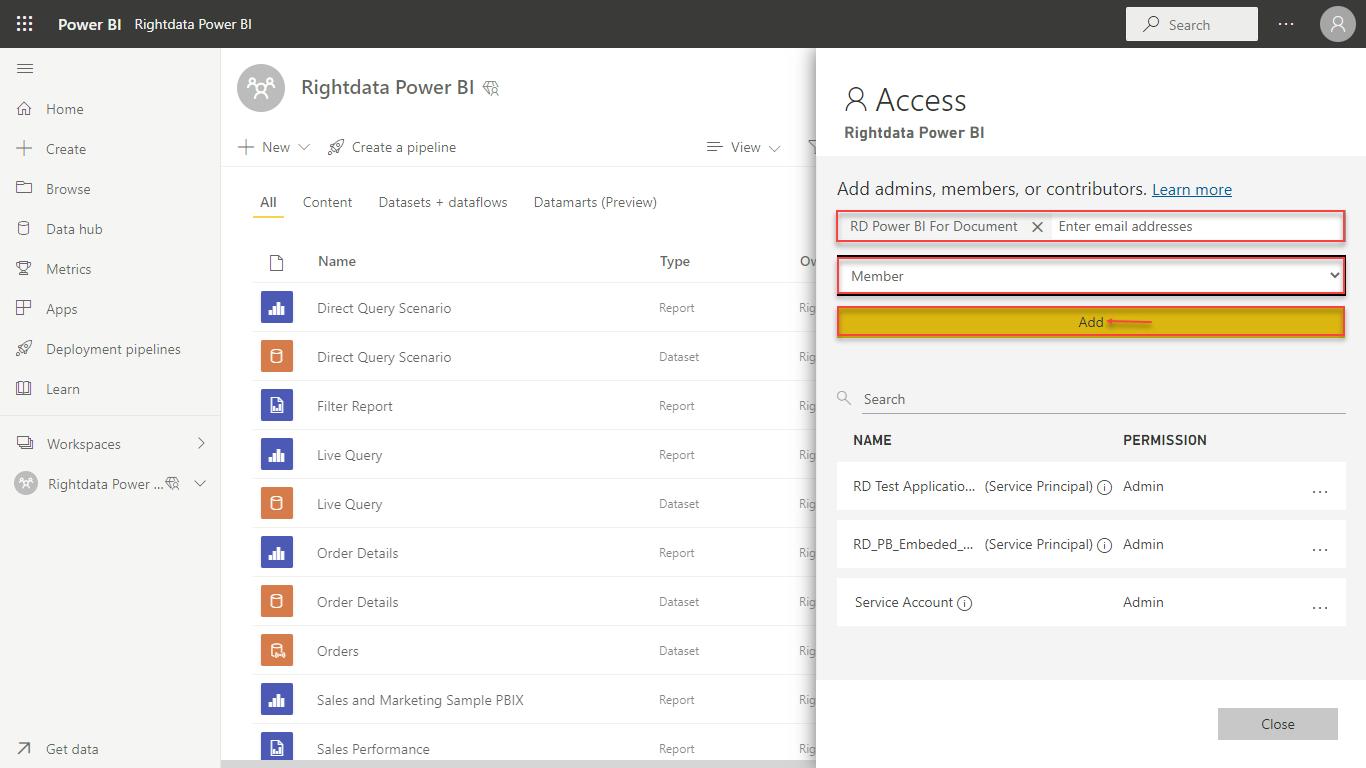Open the app launcher waffle icon
Screen dimensions: 1366x768
tap(24, 23)
